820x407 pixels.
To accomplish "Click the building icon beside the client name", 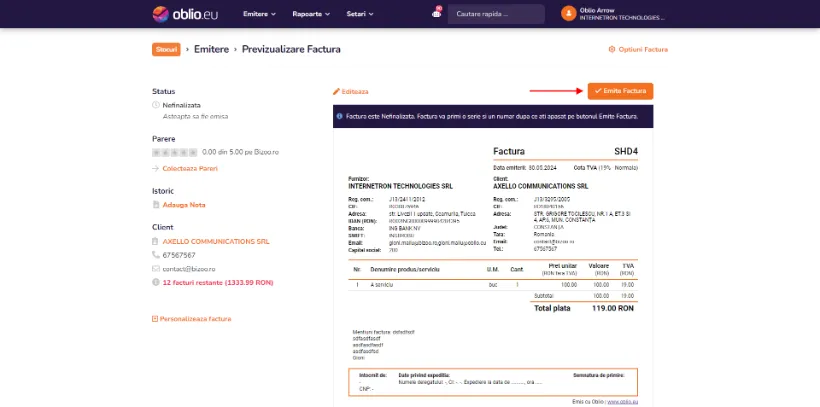I will (x=155, y=242).
